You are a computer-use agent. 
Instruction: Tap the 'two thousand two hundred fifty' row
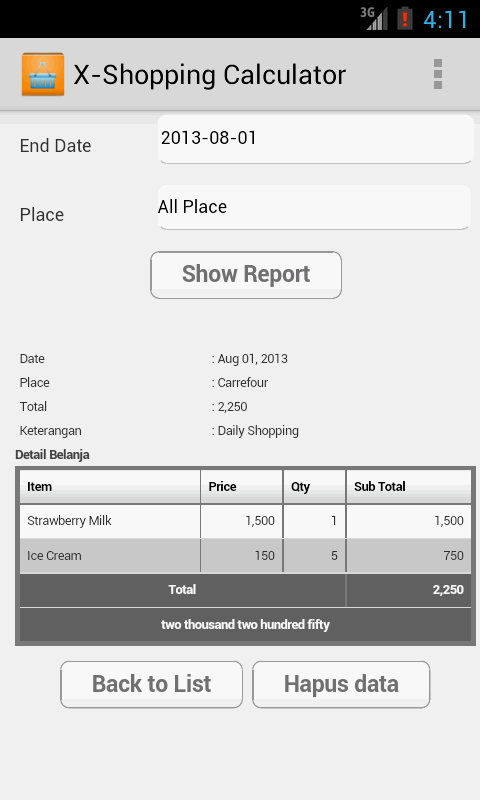pyautogui.click(x=245, y=624)
